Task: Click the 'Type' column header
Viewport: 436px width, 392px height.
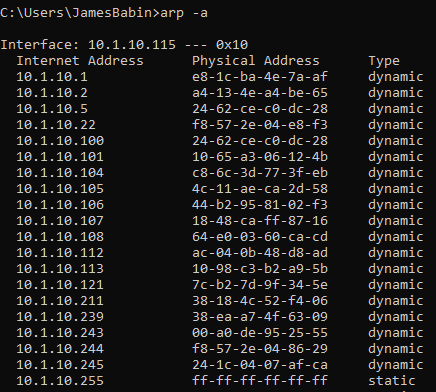Action: (384, 61)
